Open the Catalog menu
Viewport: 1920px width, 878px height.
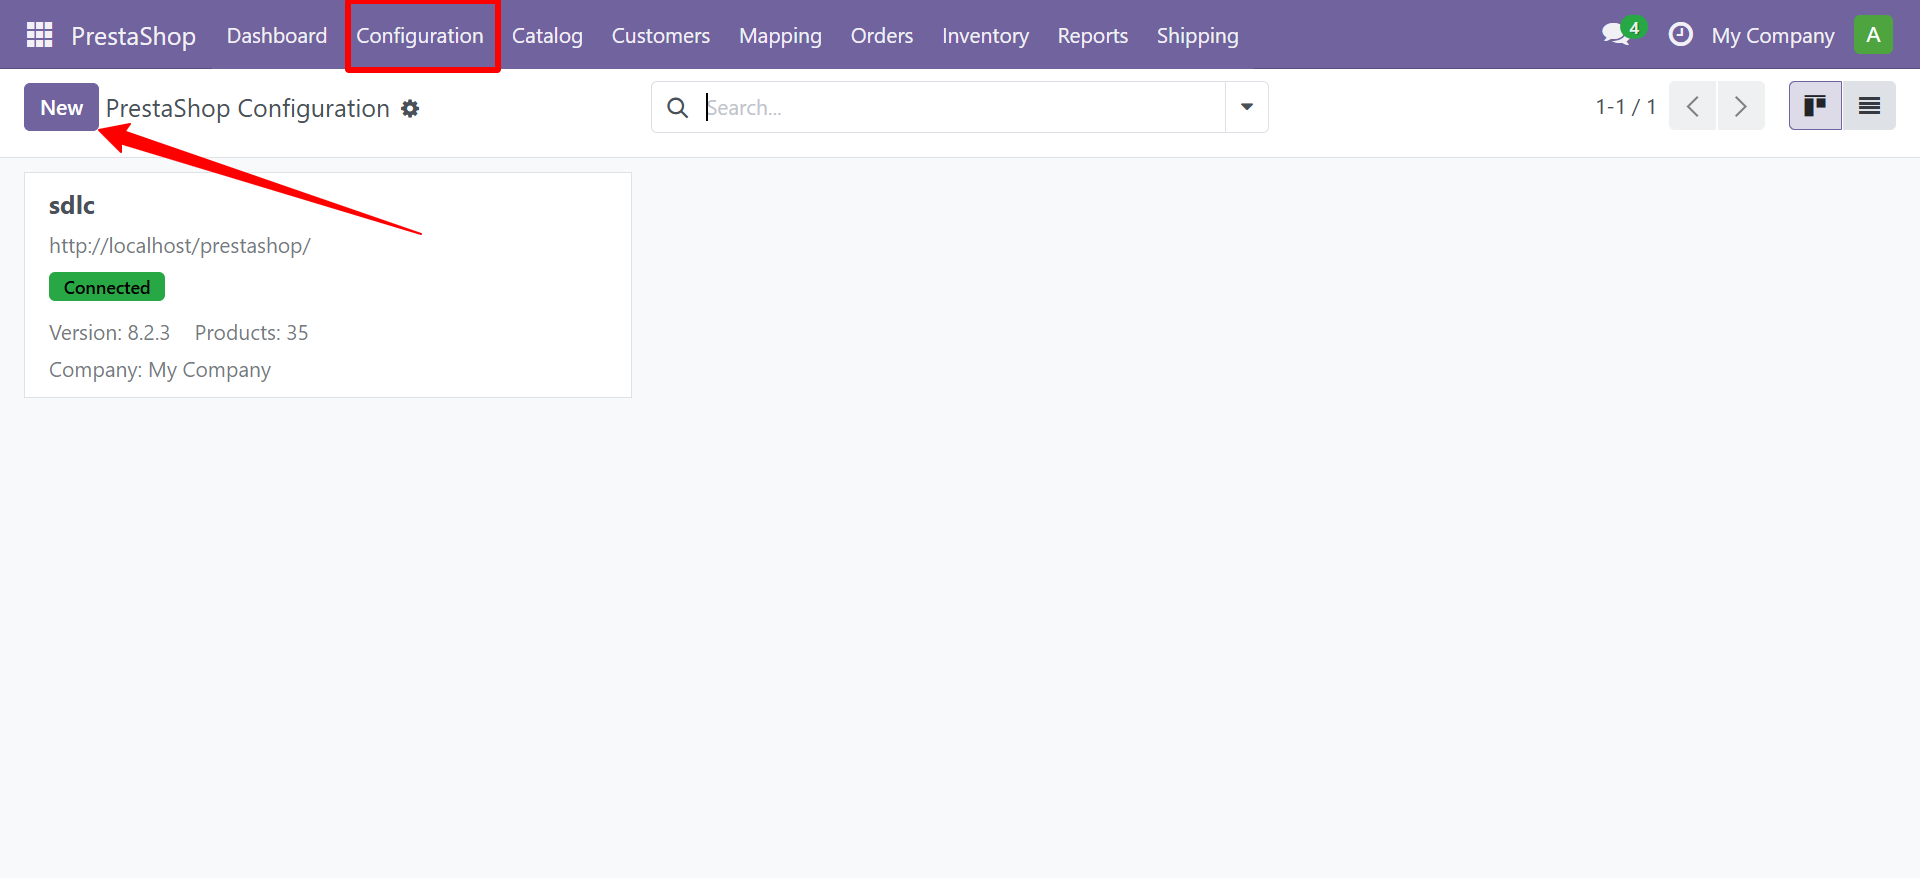(x=547, y=36)
